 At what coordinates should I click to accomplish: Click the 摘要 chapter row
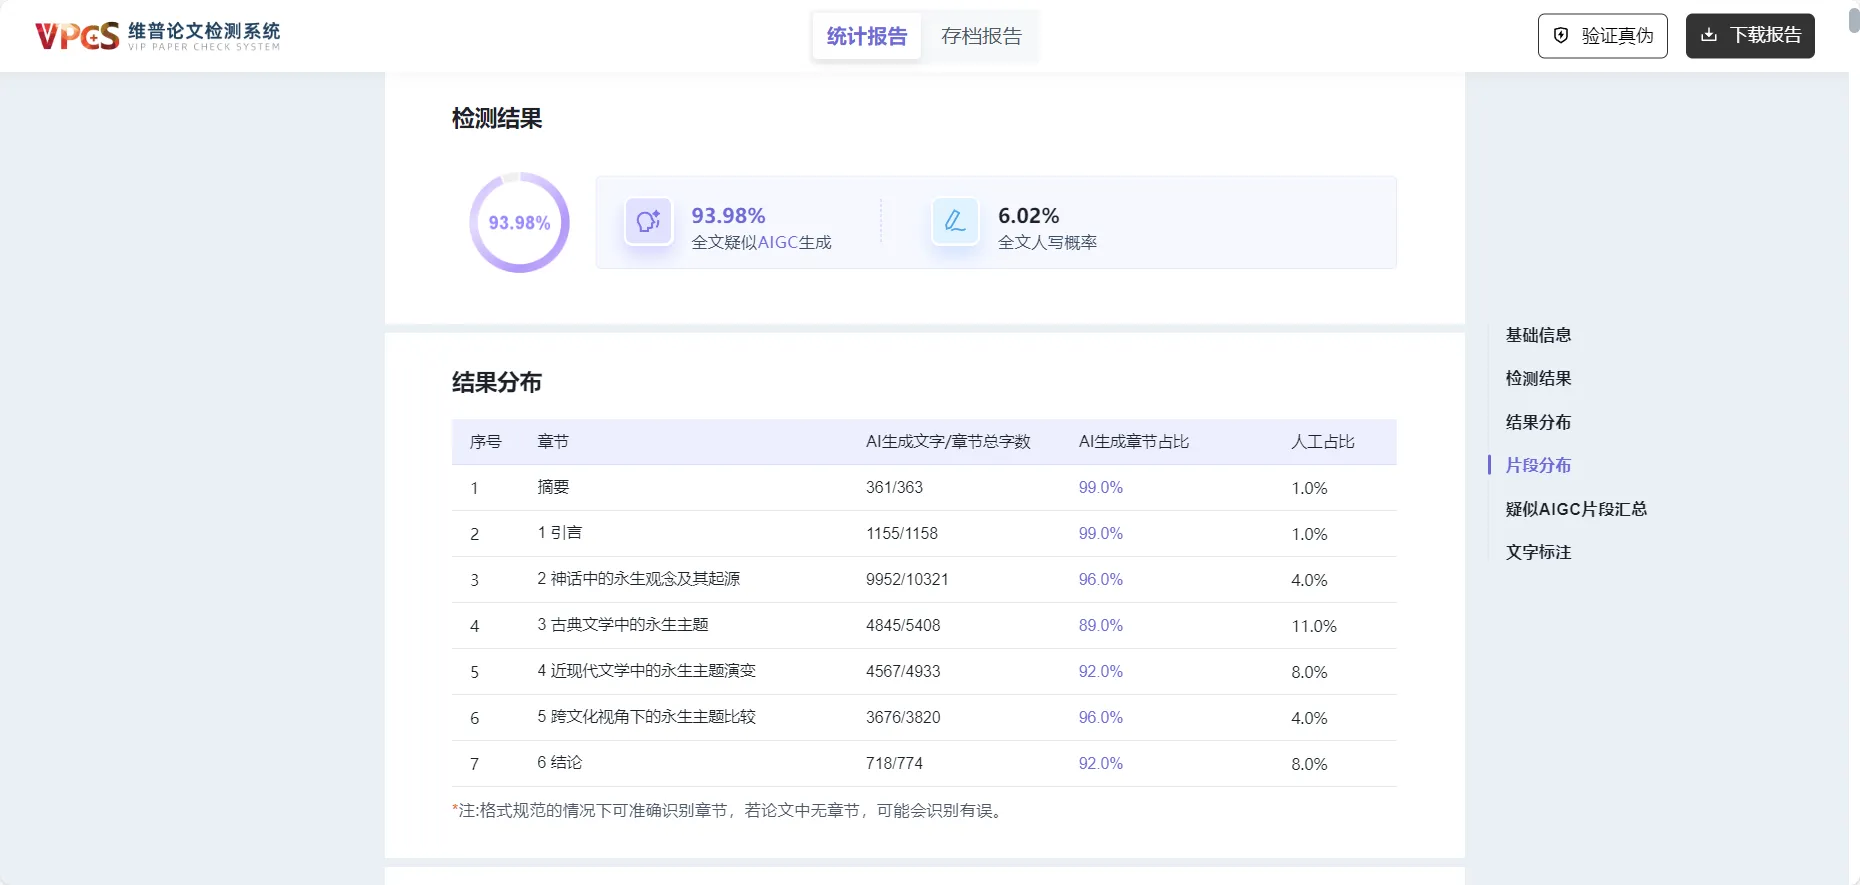click(x=924, y=487)
